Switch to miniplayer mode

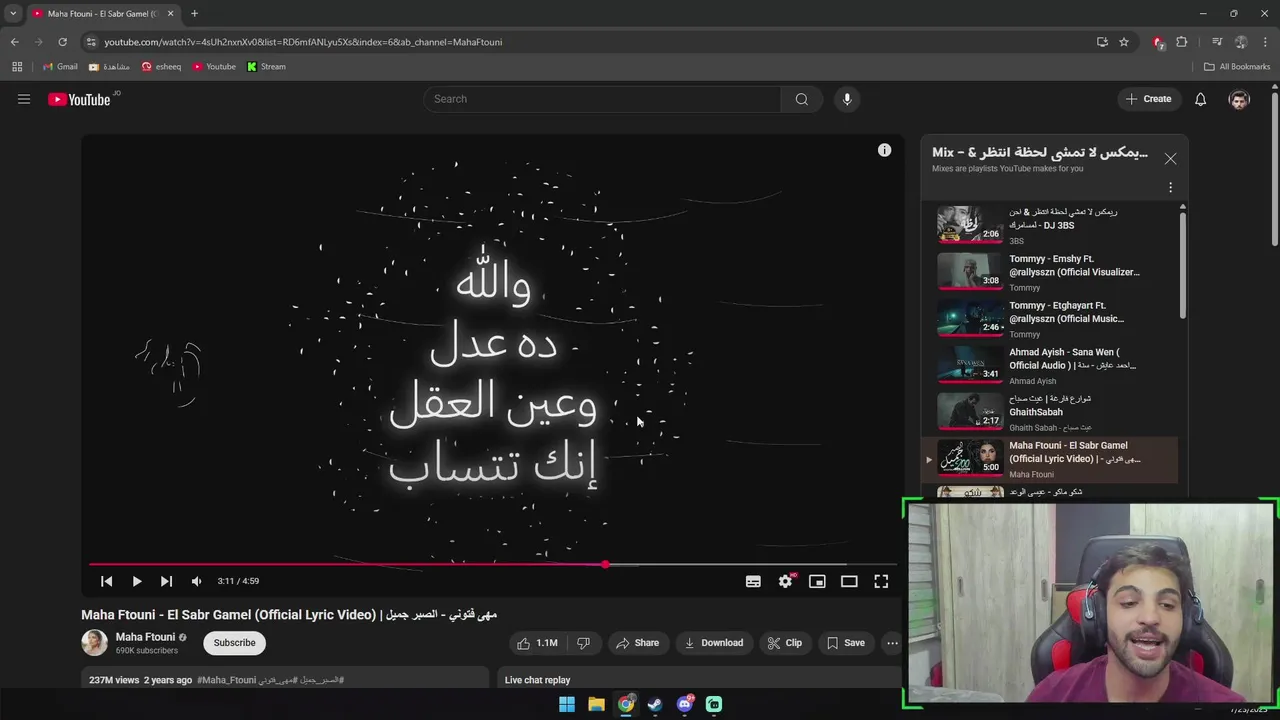click(817, 581)
